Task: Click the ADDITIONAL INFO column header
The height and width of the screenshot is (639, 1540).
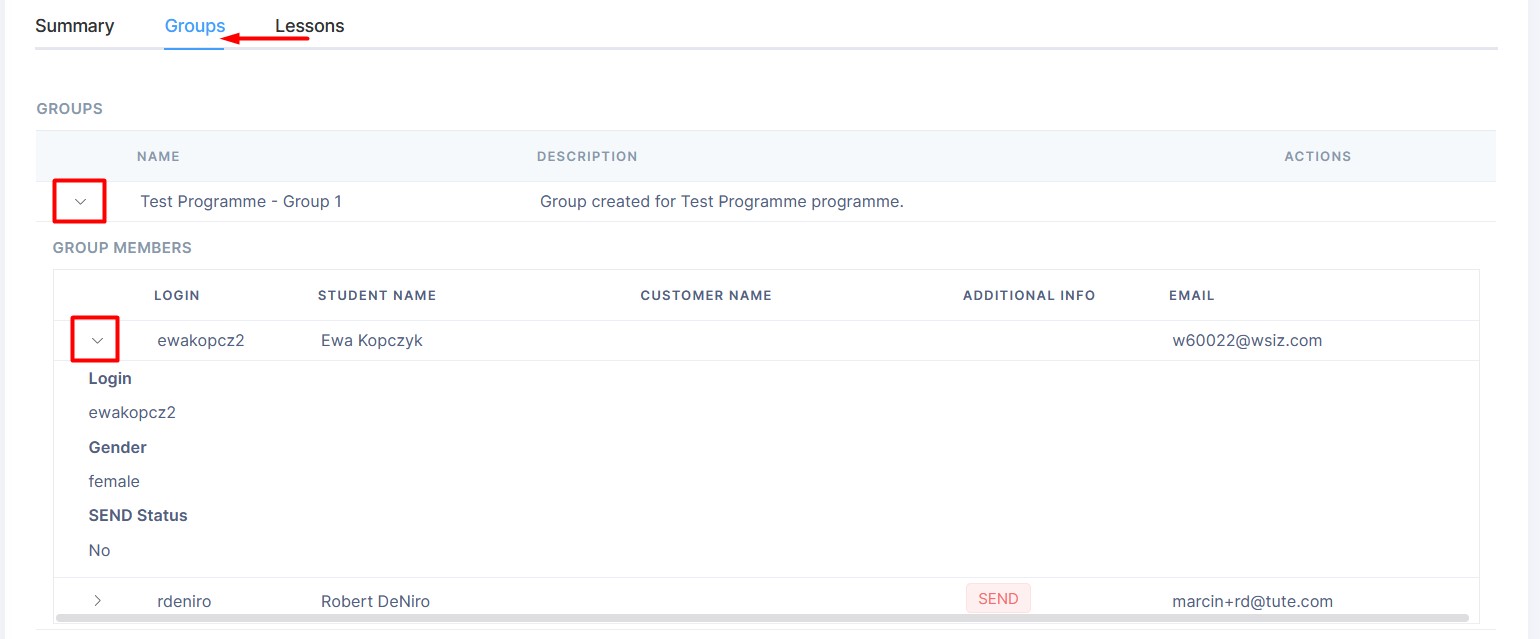Action: 1029,296
